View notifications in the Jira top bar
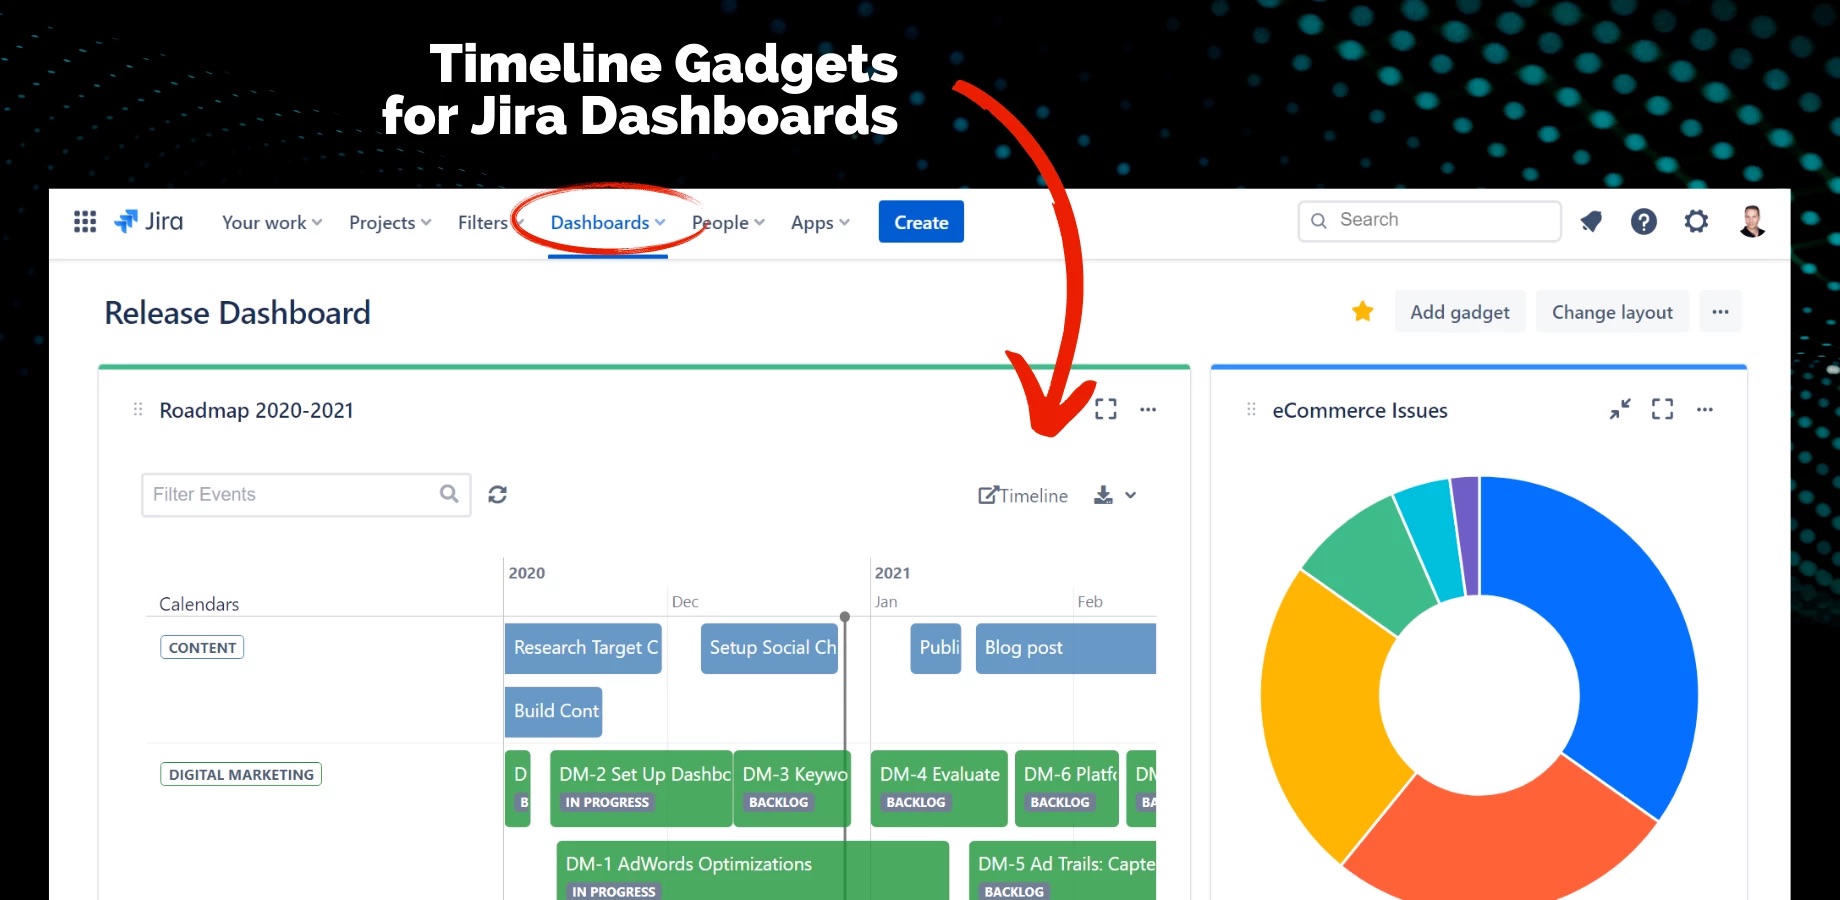 1591,221
